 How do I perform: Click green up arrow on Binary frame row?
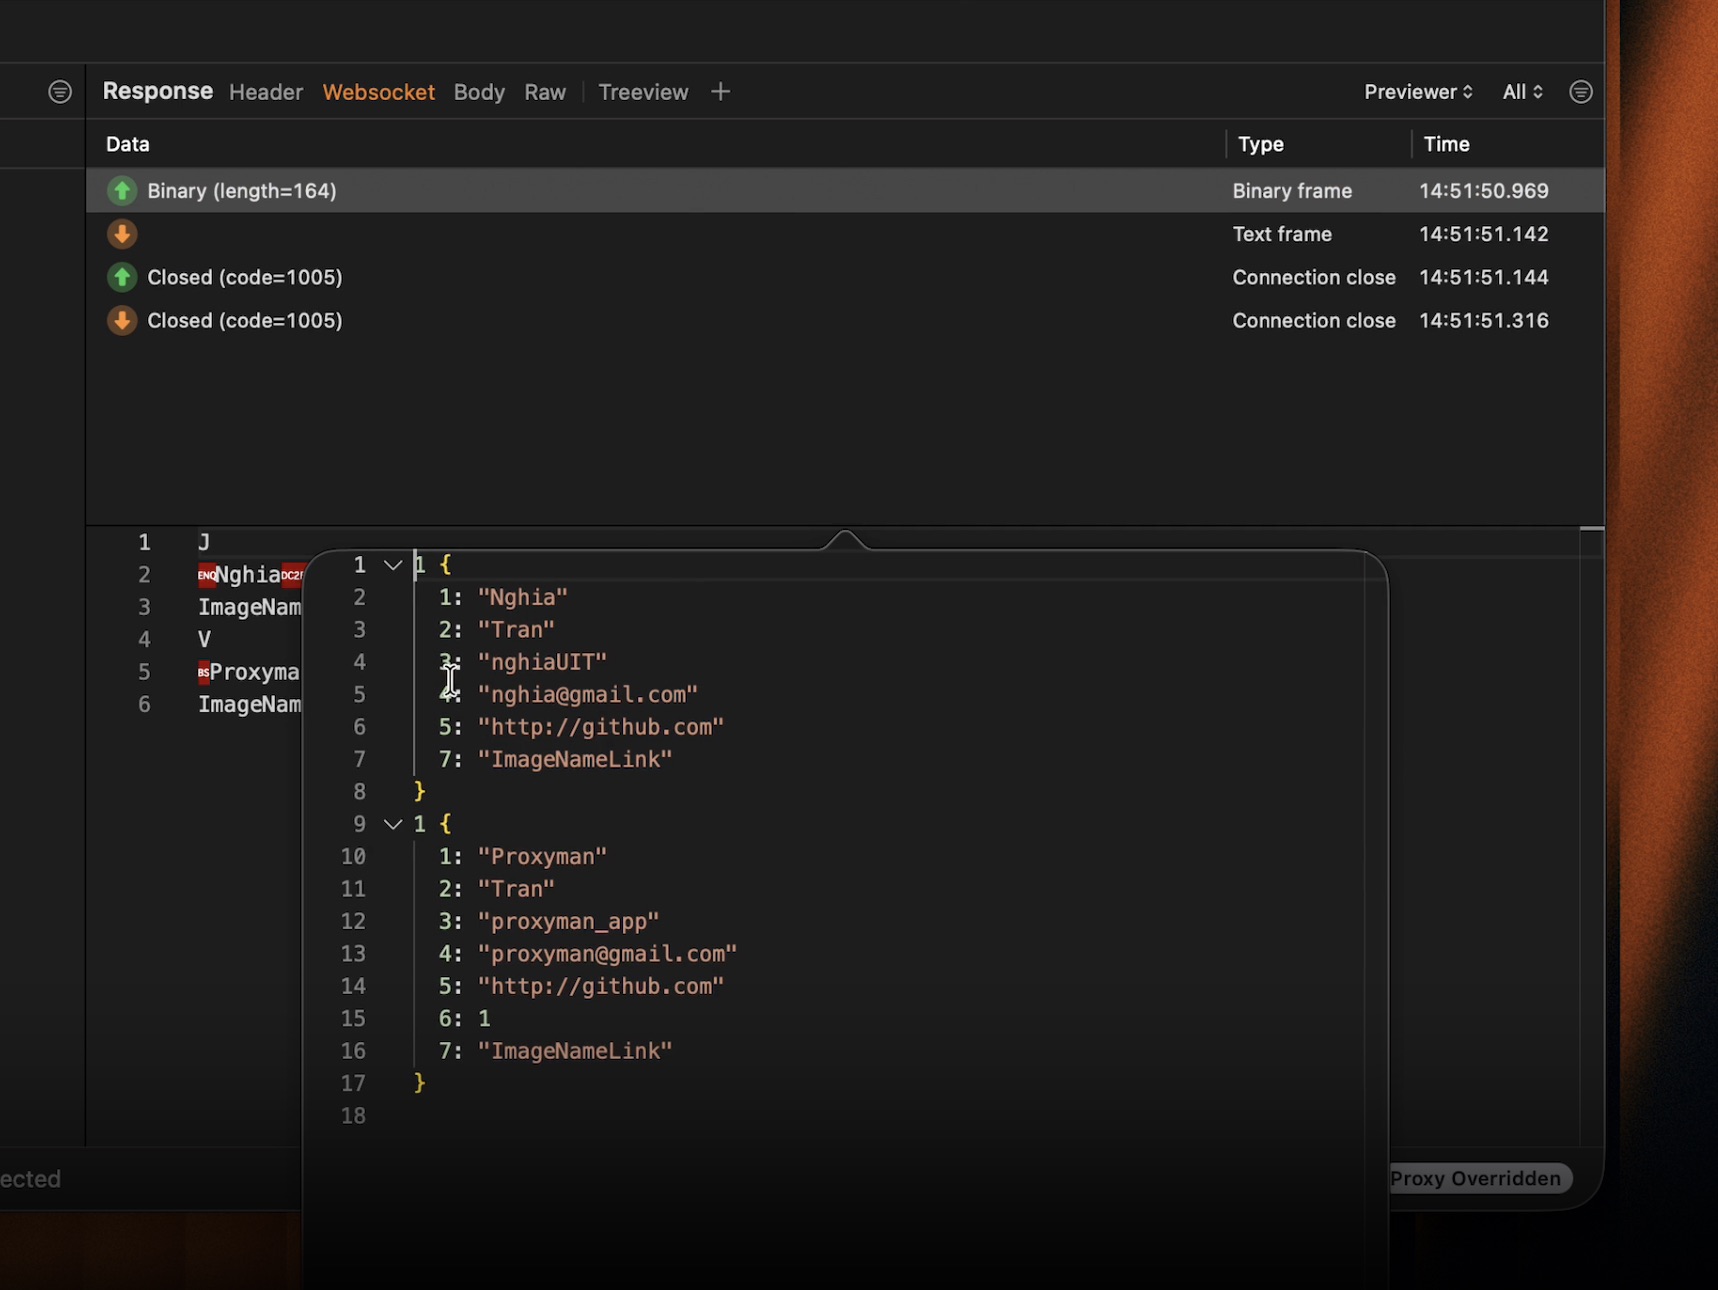click(x=122, y=191)
